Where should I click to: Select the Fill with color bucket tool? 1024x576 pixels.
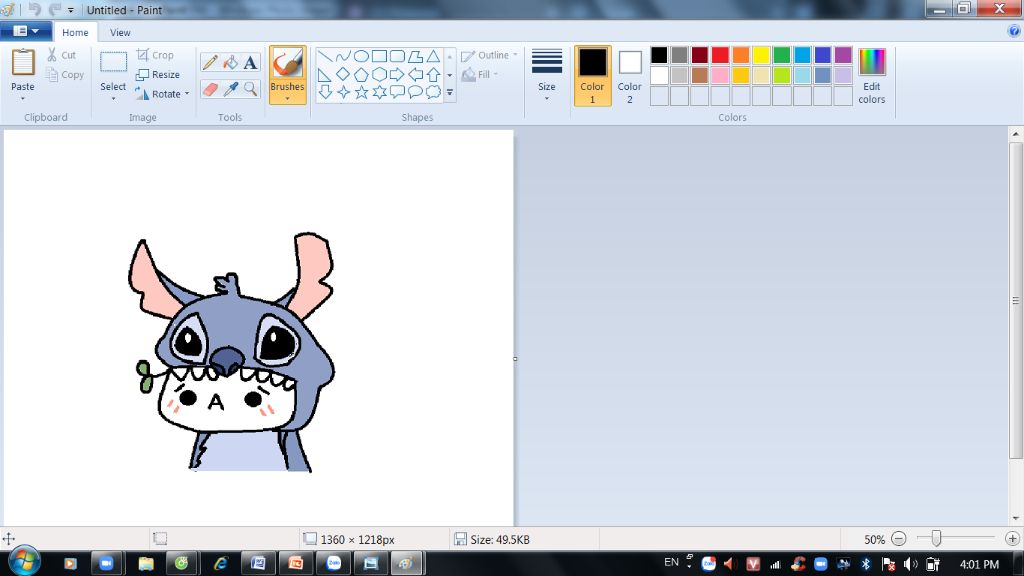[x=230, y=63]
